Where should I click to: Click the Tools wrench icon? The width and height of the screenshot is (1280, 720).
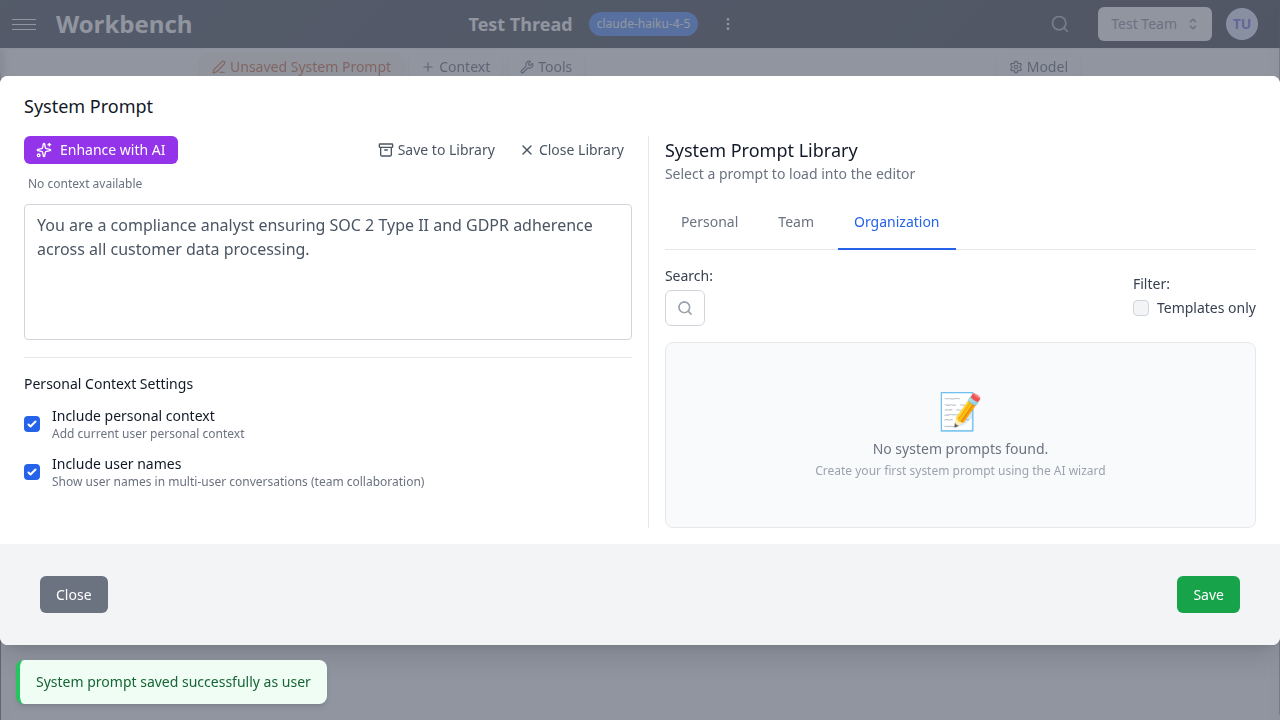[x=527, y=66]
